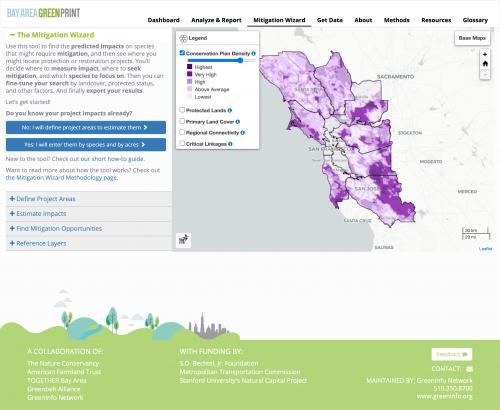The image size is (500, 410).
Task: Zoom in on the map
Action: click(x=485, y=54)
